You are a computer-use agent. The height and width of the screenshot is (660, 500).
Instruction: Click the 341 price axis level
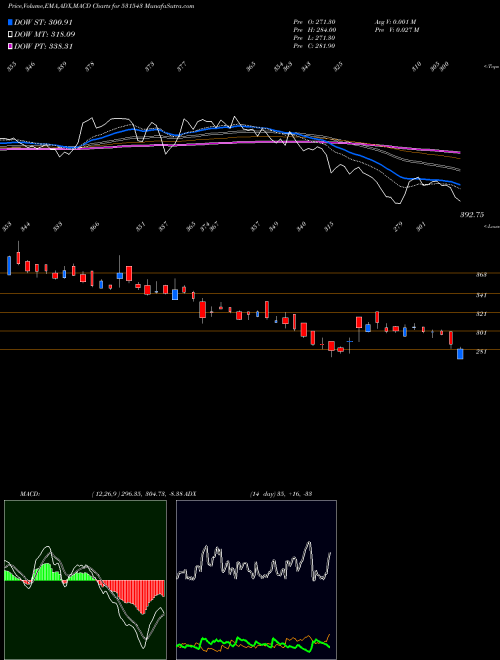coord(481,295)
